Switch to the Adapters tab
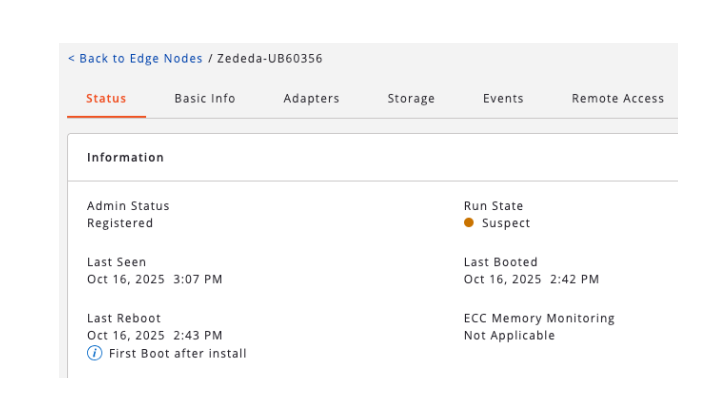This screenshot has width=714, height=401. 311,99
